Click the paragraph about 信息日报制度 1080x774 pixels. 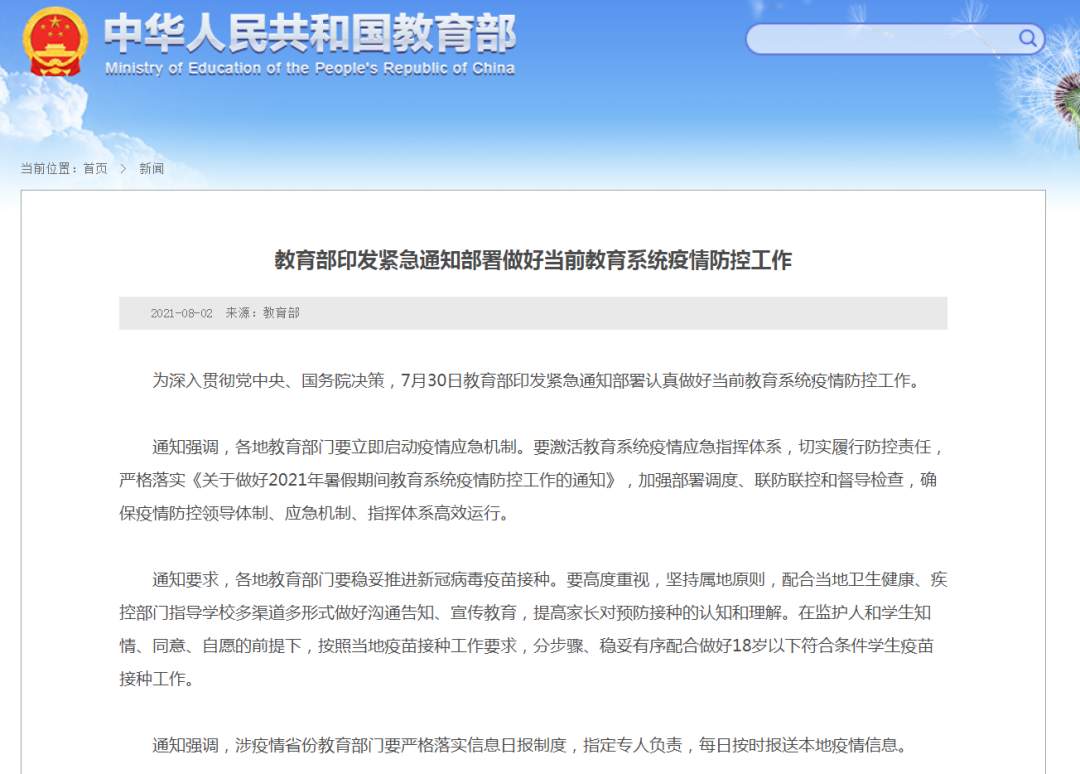(530, 745)
